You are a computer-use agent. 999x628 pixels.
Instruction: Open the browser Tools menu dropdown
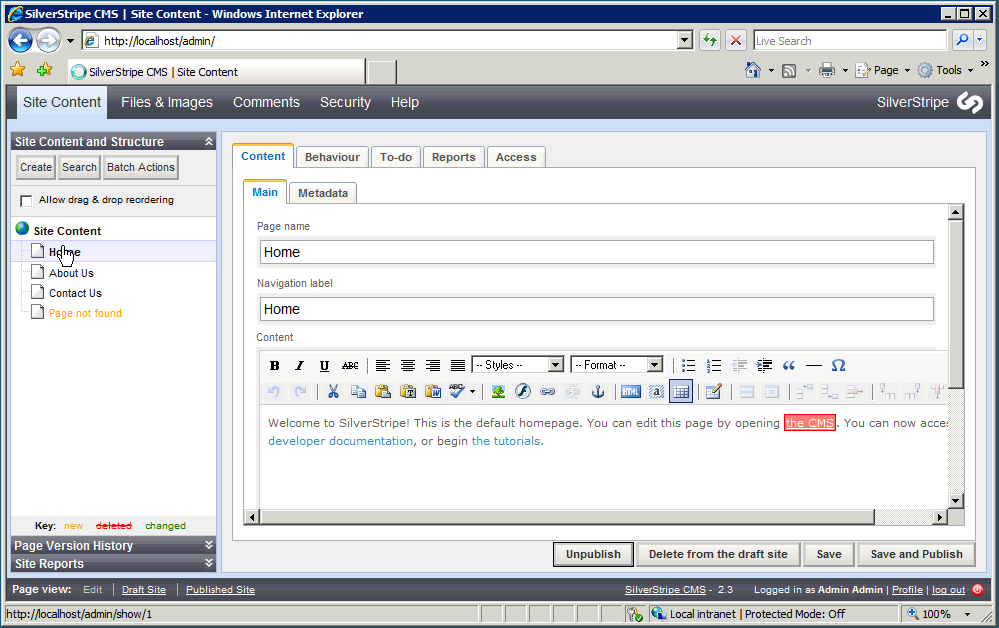(970, 71)
